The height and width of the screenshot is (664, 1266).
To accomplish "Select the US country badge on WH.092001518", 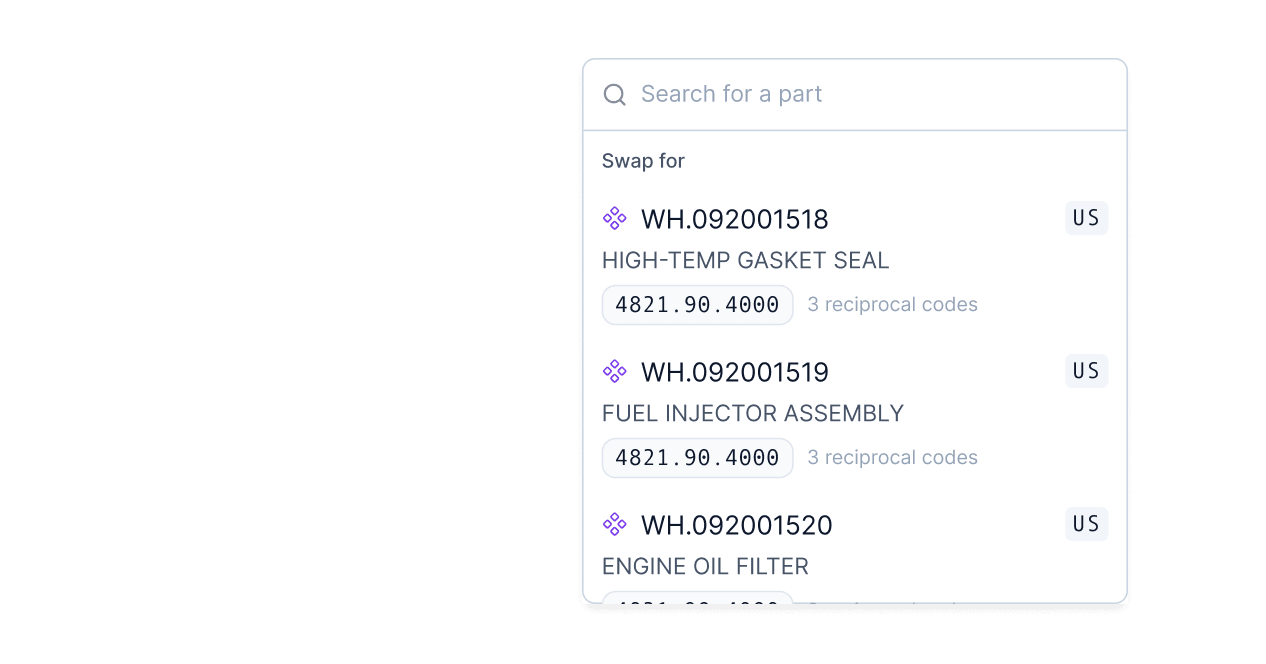I will 1086,218.
